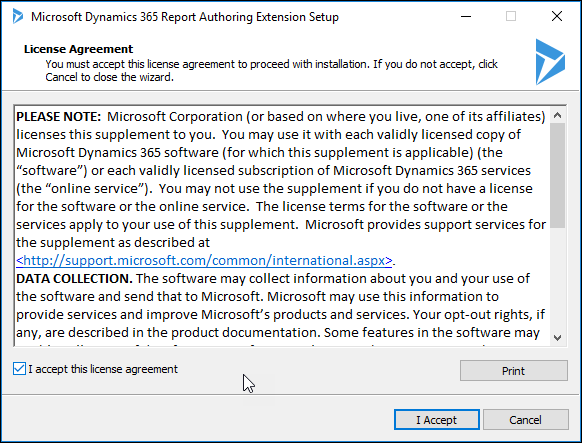The image size is (582, 443).
Task: Minimize the setup window
Action: coord(466,16)
